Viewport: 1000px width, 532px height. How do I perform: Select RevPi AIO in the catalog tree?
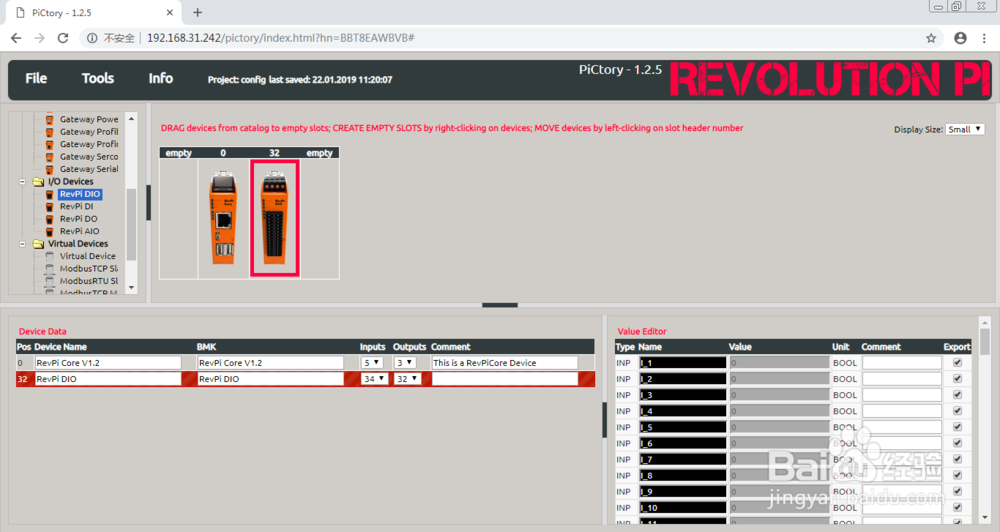click(x=79, y=232)
